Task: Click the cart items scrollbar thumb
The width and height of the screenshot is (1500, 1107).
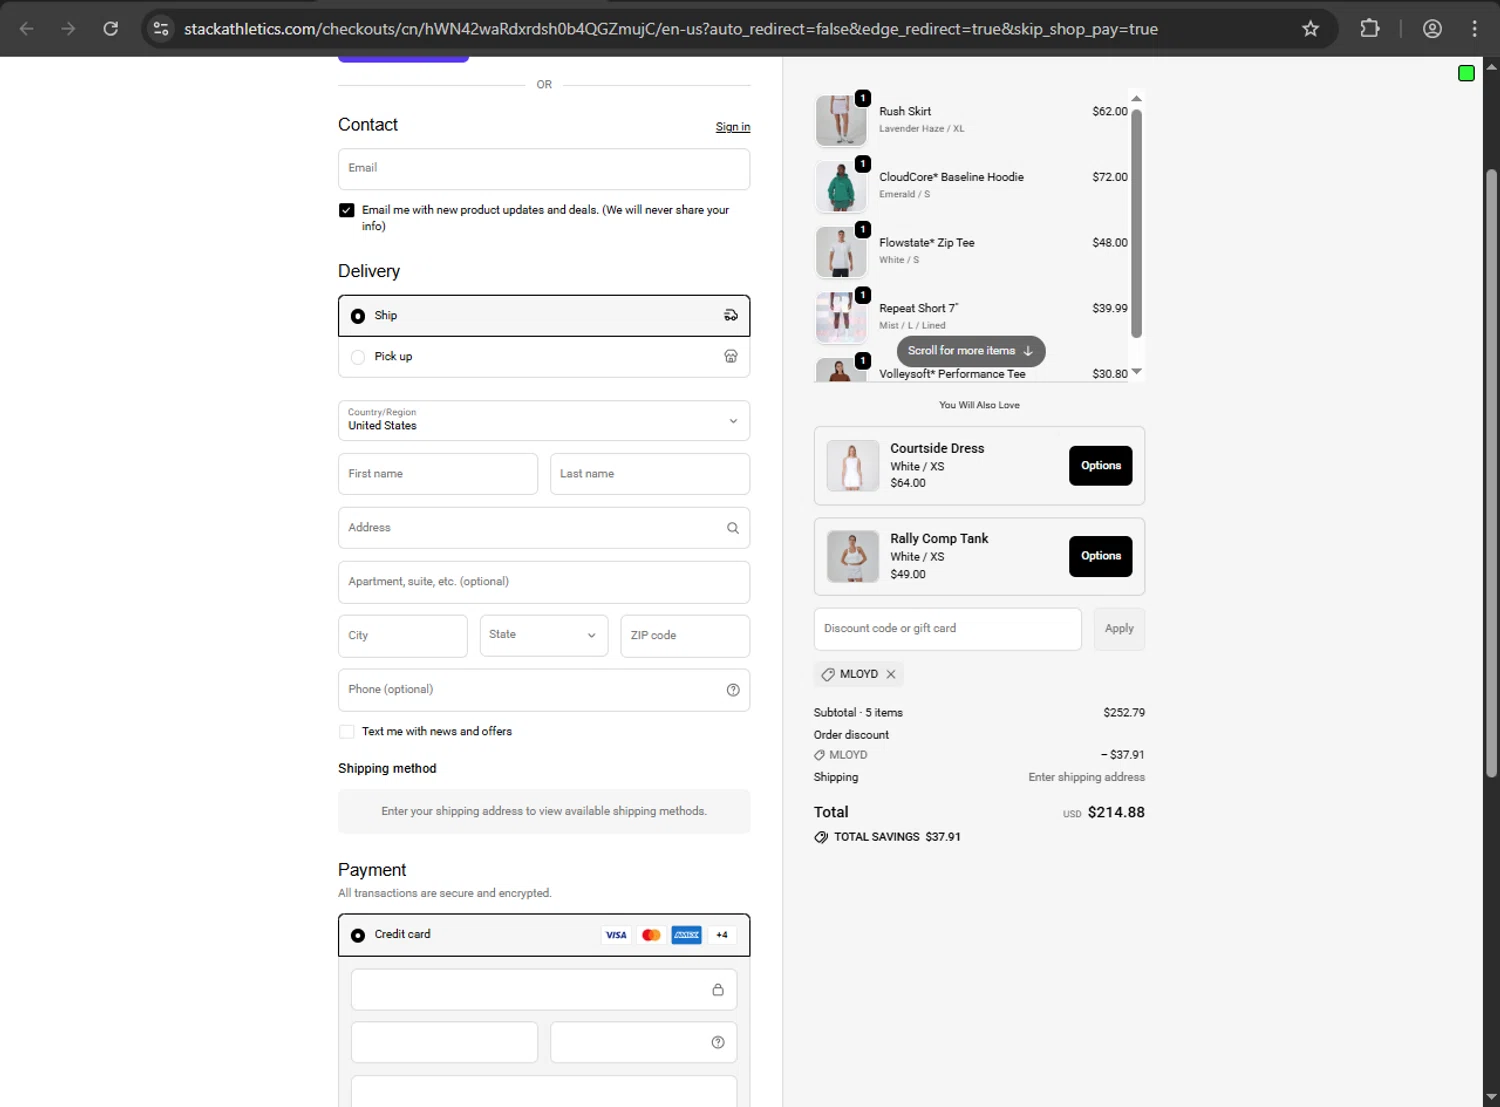Action: (x=1136, y=223)
